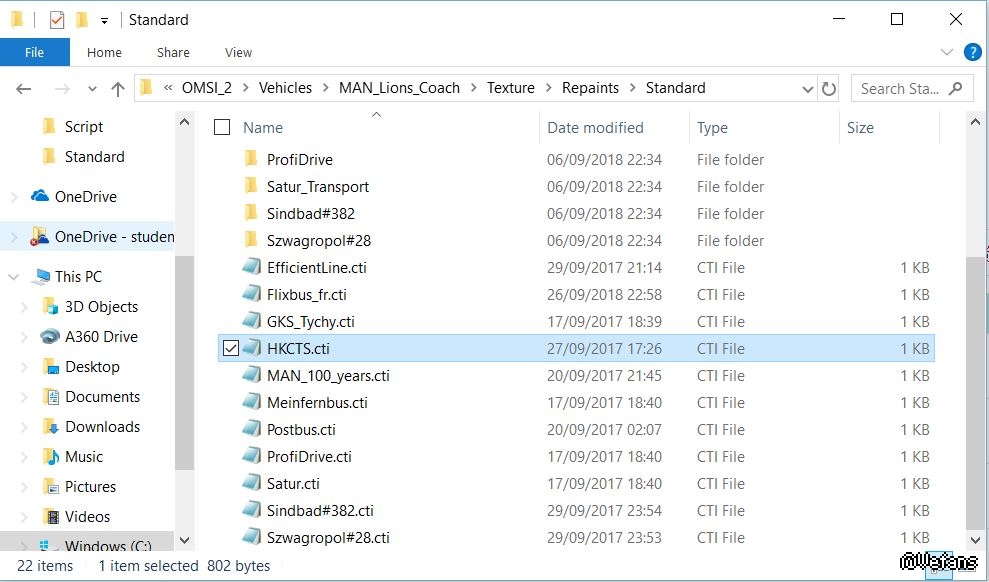Click the navigation pane scrollbar thumb
The width and height of the screenshot is (989, 582).
pyautogui.click(x=184, y=363)
